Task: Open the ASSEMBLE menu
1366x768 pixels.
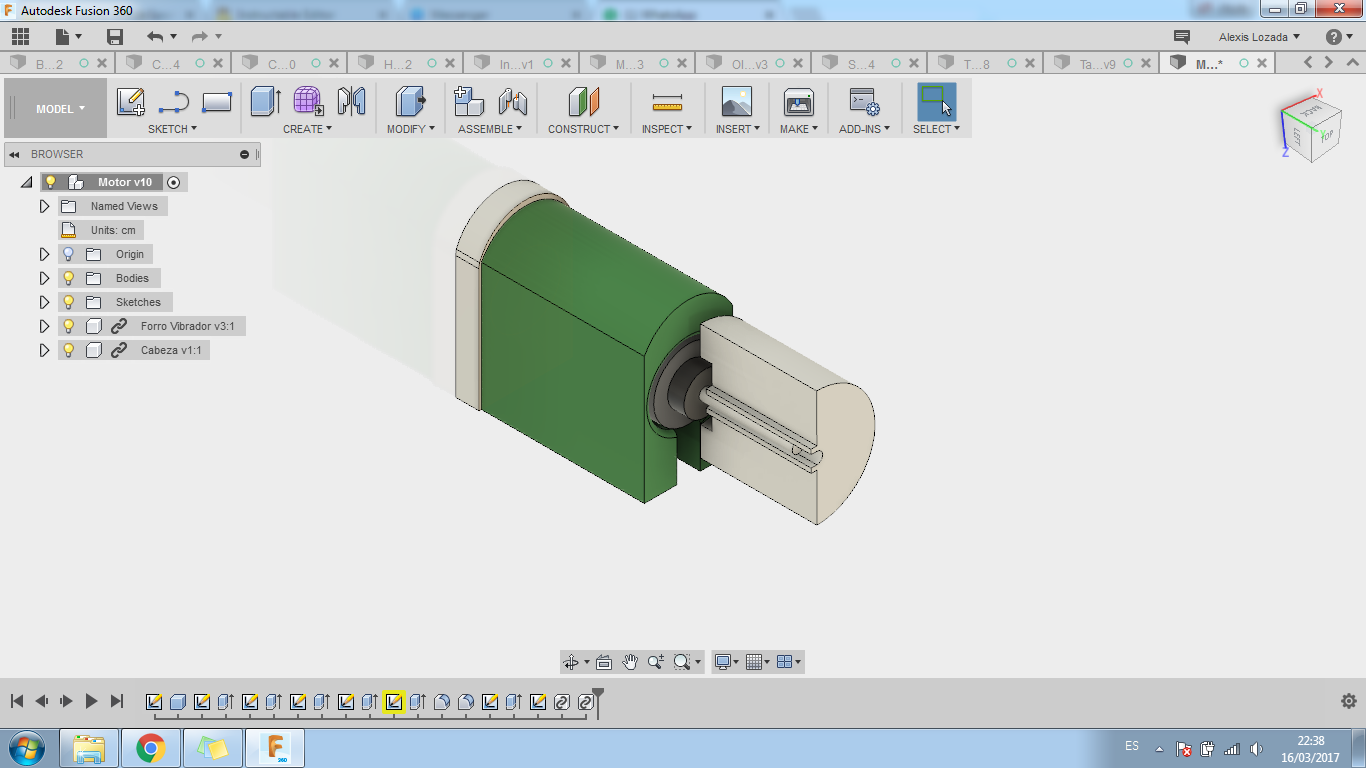Action: 490,129
